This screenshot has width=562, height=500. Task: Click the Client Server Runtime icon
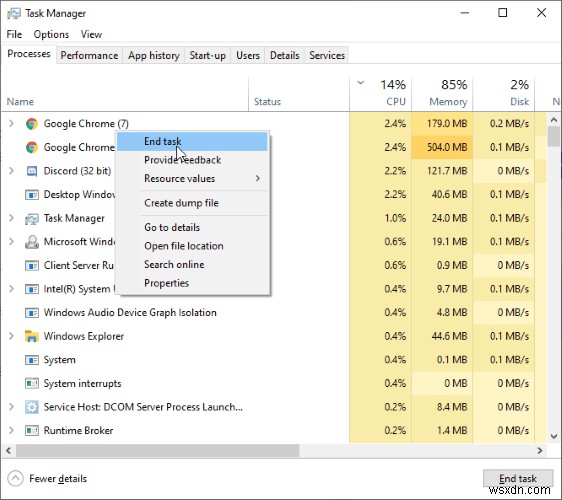[x=32, y=266]
